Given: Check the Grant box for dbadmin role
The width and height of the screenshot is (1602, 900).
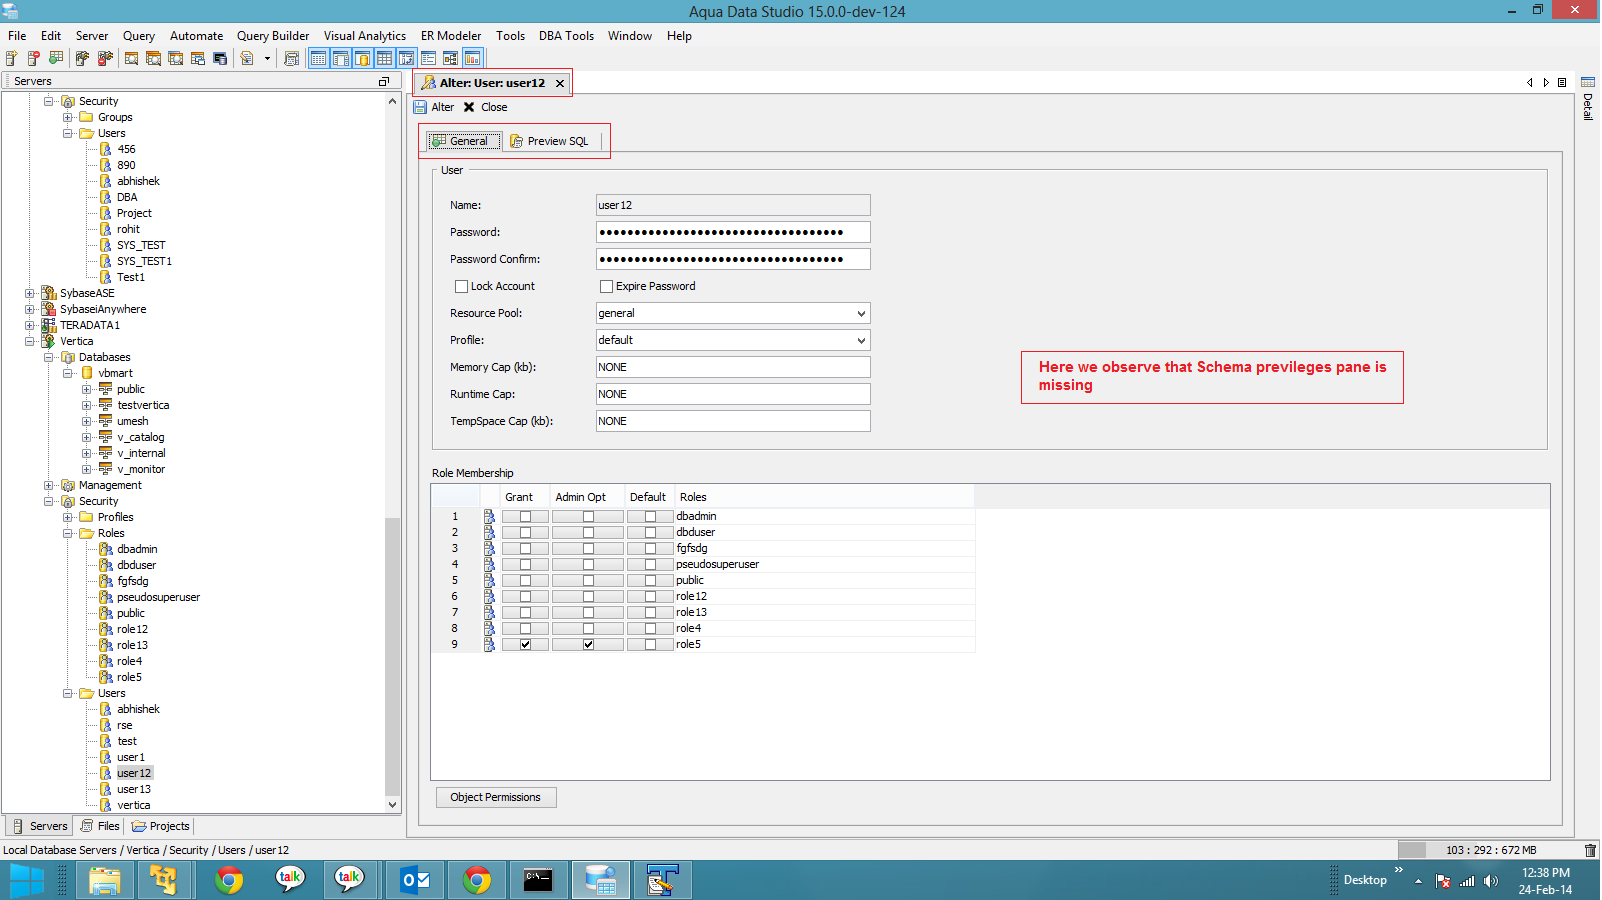Looking at the screenshot, I should tap(525, 517).
